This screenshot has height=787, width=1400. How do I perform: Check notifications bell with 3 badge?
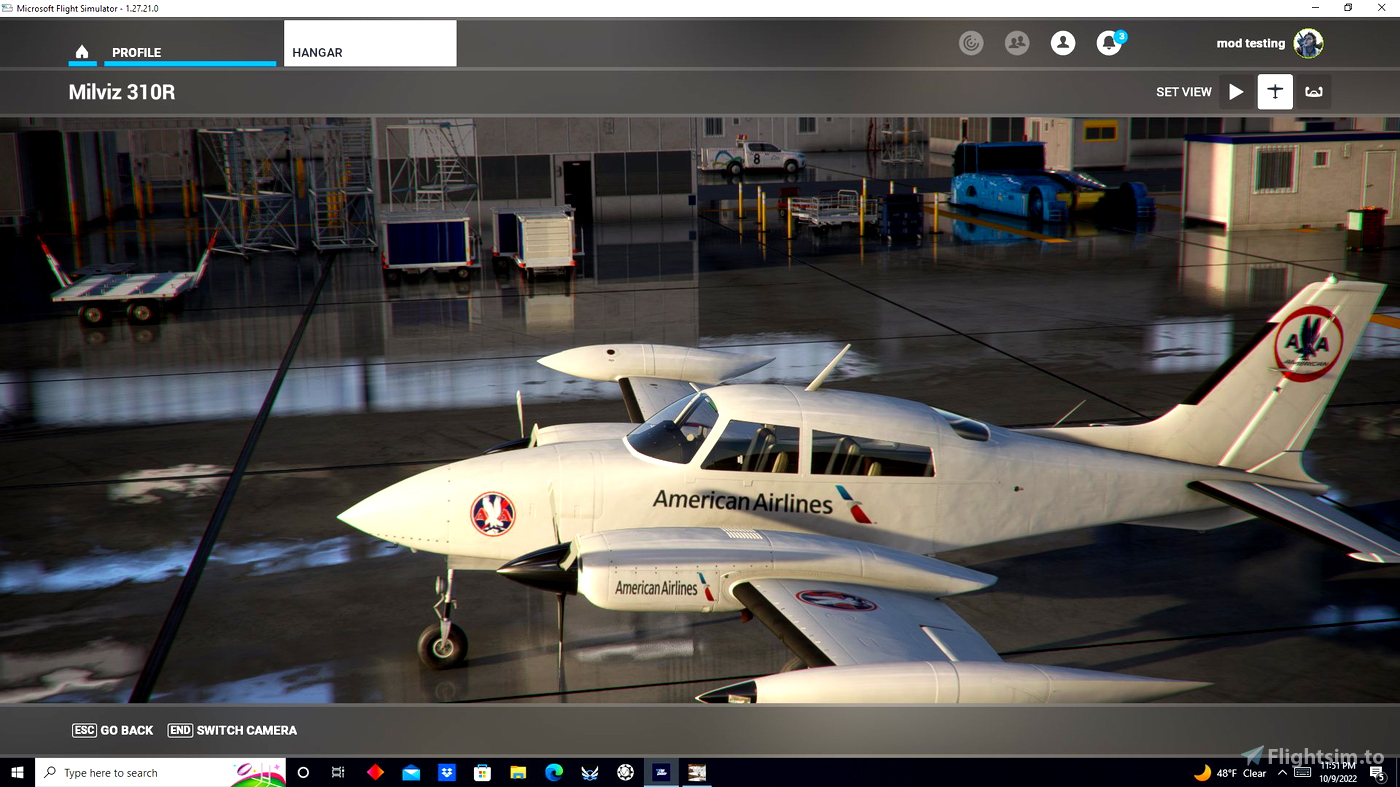click(x=1110, y=43)
